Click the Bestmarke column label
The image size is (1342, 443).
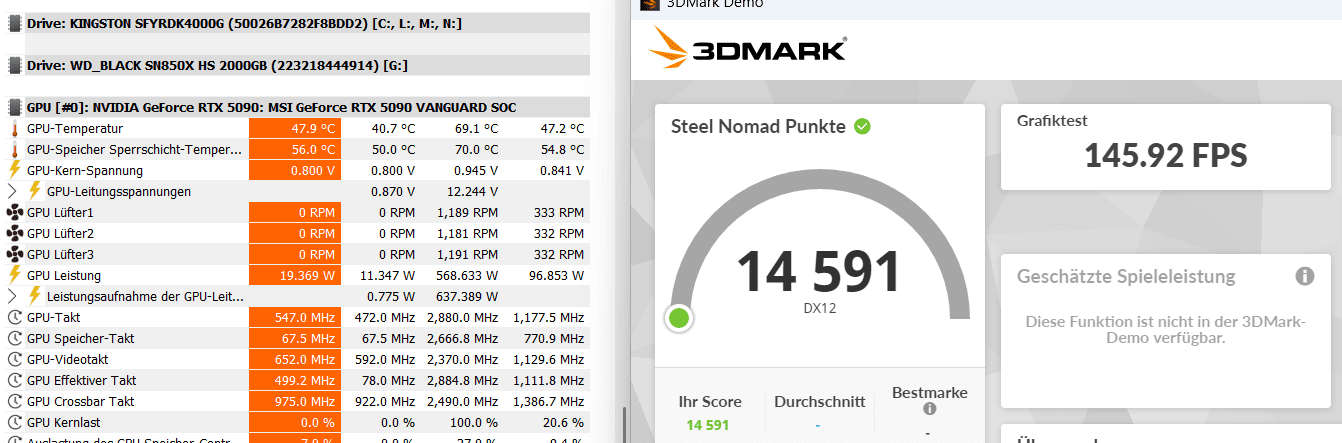[x=929, y=393]
